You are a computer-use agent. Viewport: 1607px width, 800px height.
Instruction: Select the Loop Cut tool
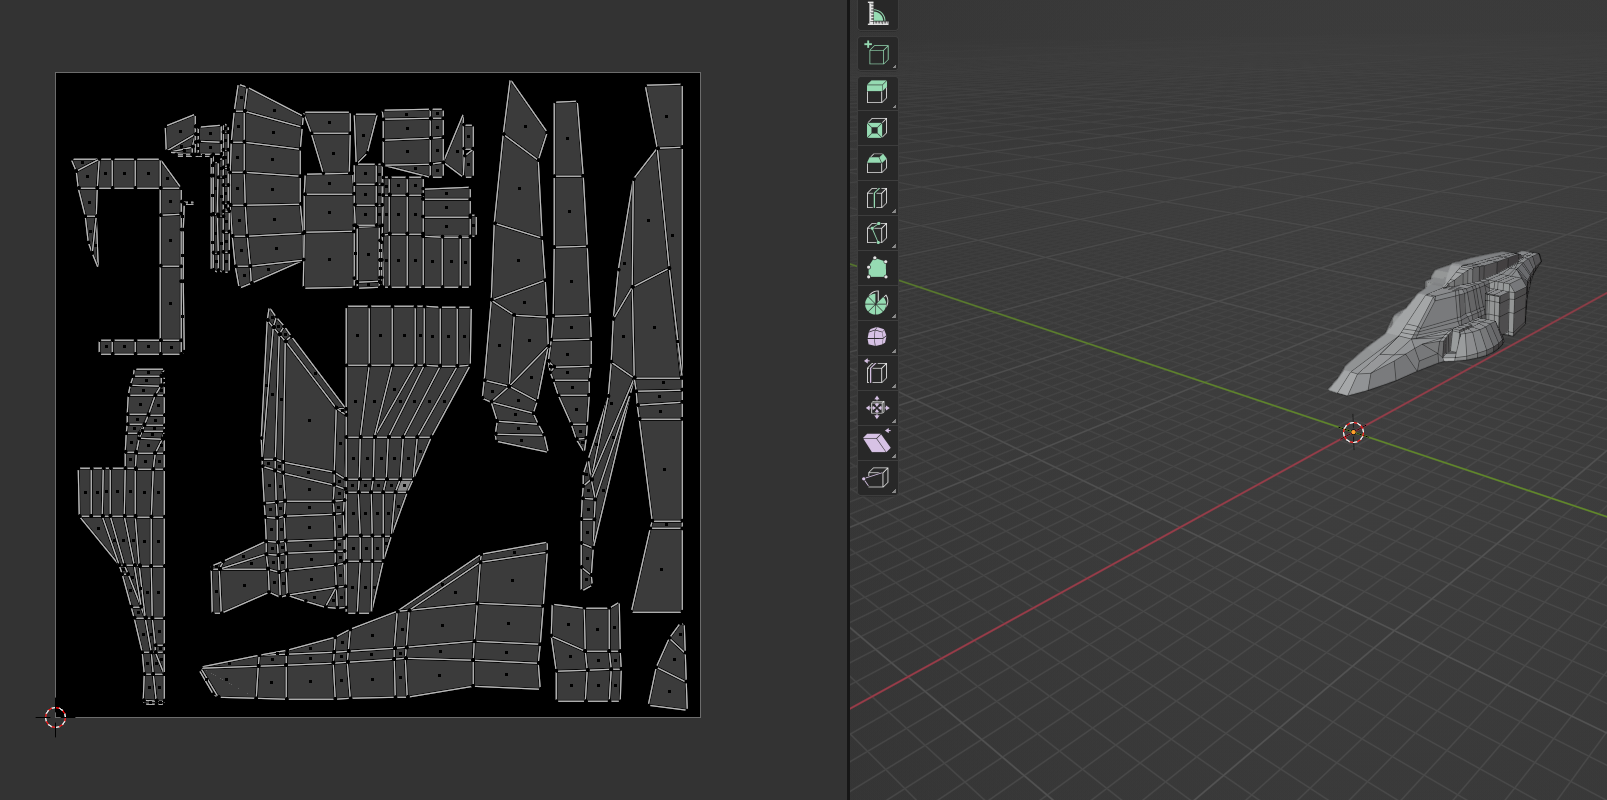pyautogui.click(x=877, y=198)
